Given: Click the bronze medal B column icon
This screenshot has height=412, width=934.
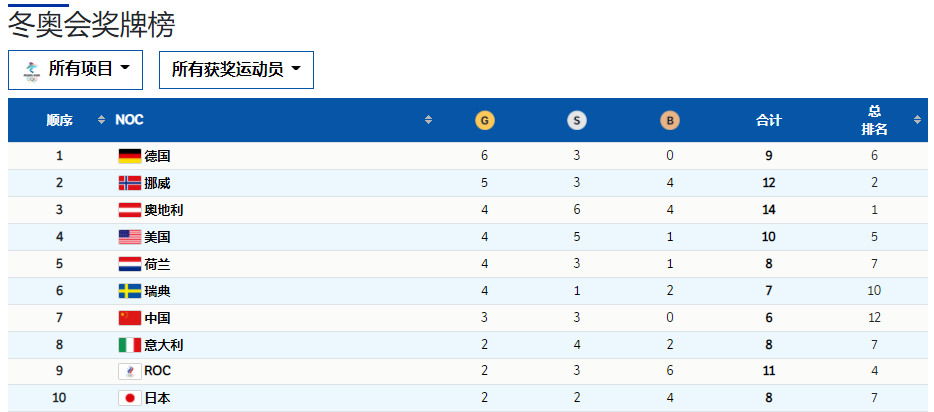Looking at the screenshot, I should 670,121.
